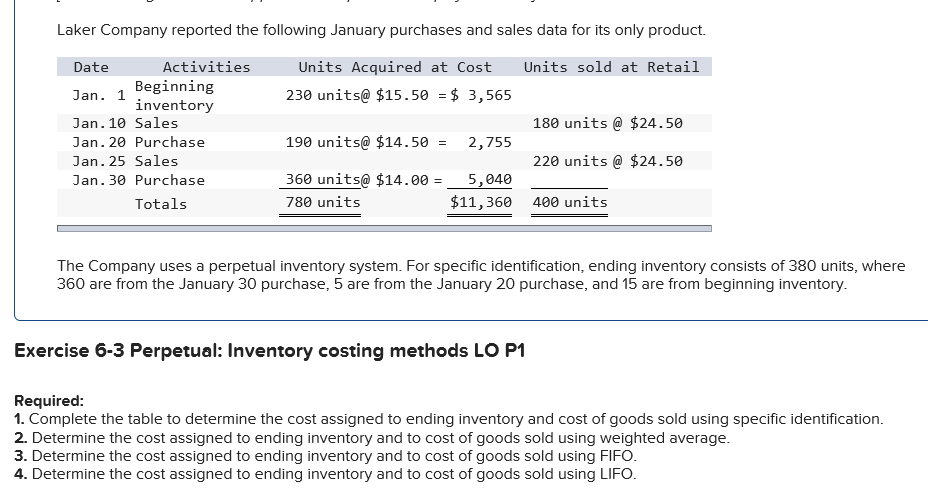Select the 220 units @ $24.50 sale
The image size is (928, 493).
point(607,161)
